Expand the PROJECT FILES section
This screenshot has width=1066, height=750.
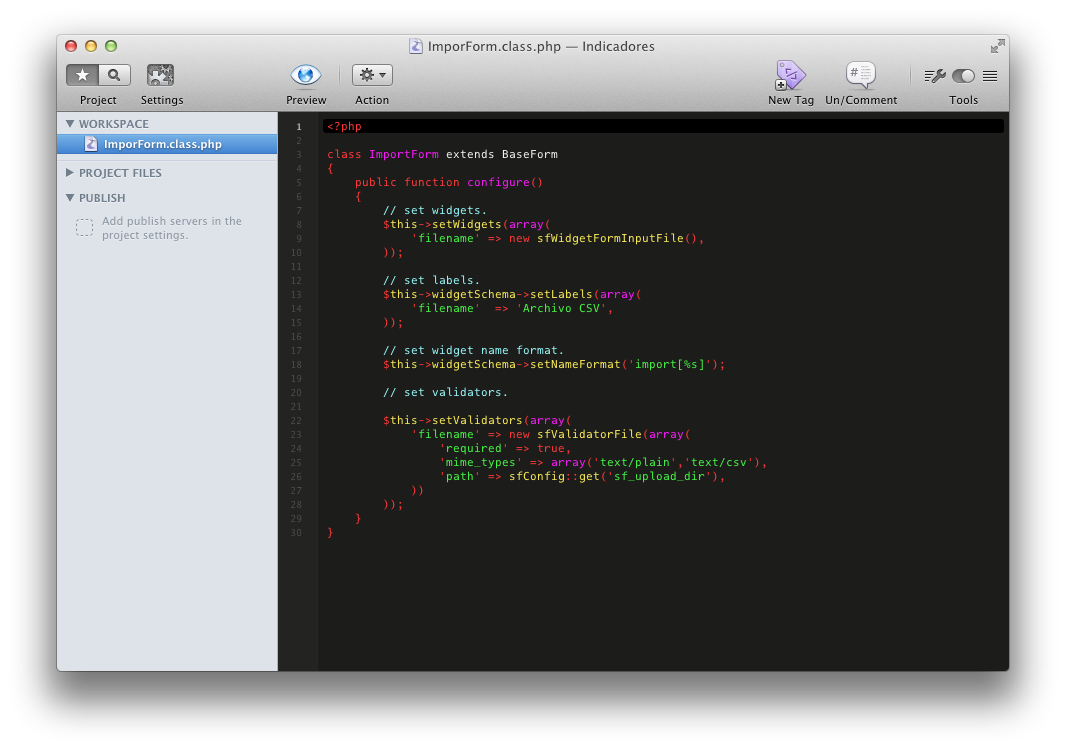tap(69, 173)
